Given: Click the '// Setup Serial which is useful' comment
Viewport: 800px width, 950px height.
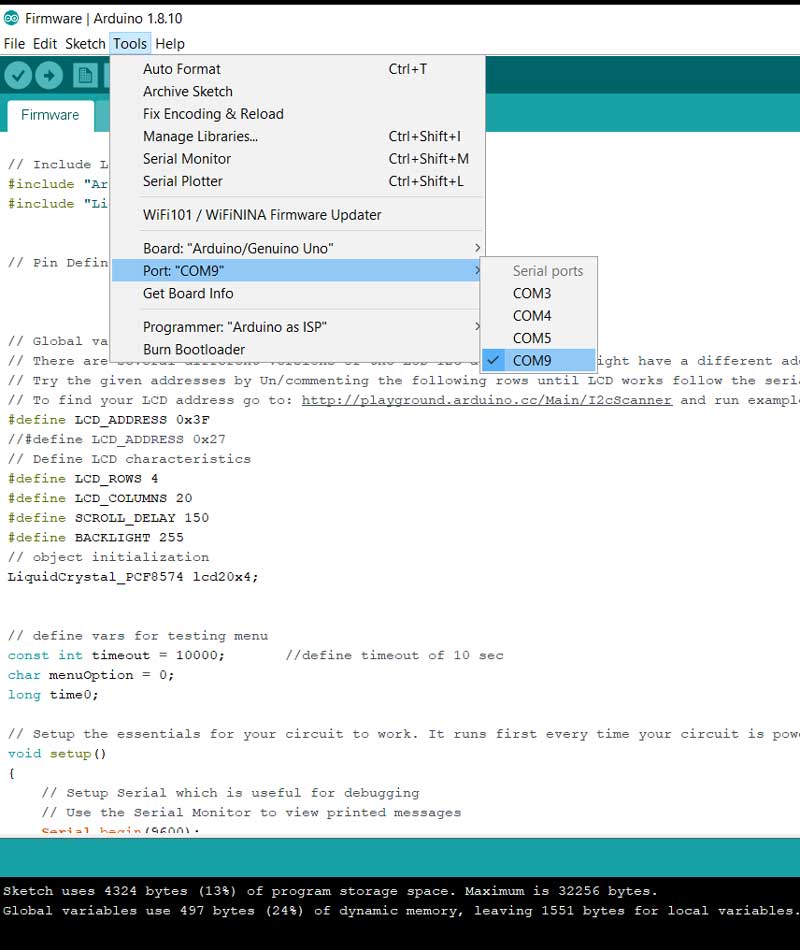Looking at the screenshot, I should pos(230,793).
